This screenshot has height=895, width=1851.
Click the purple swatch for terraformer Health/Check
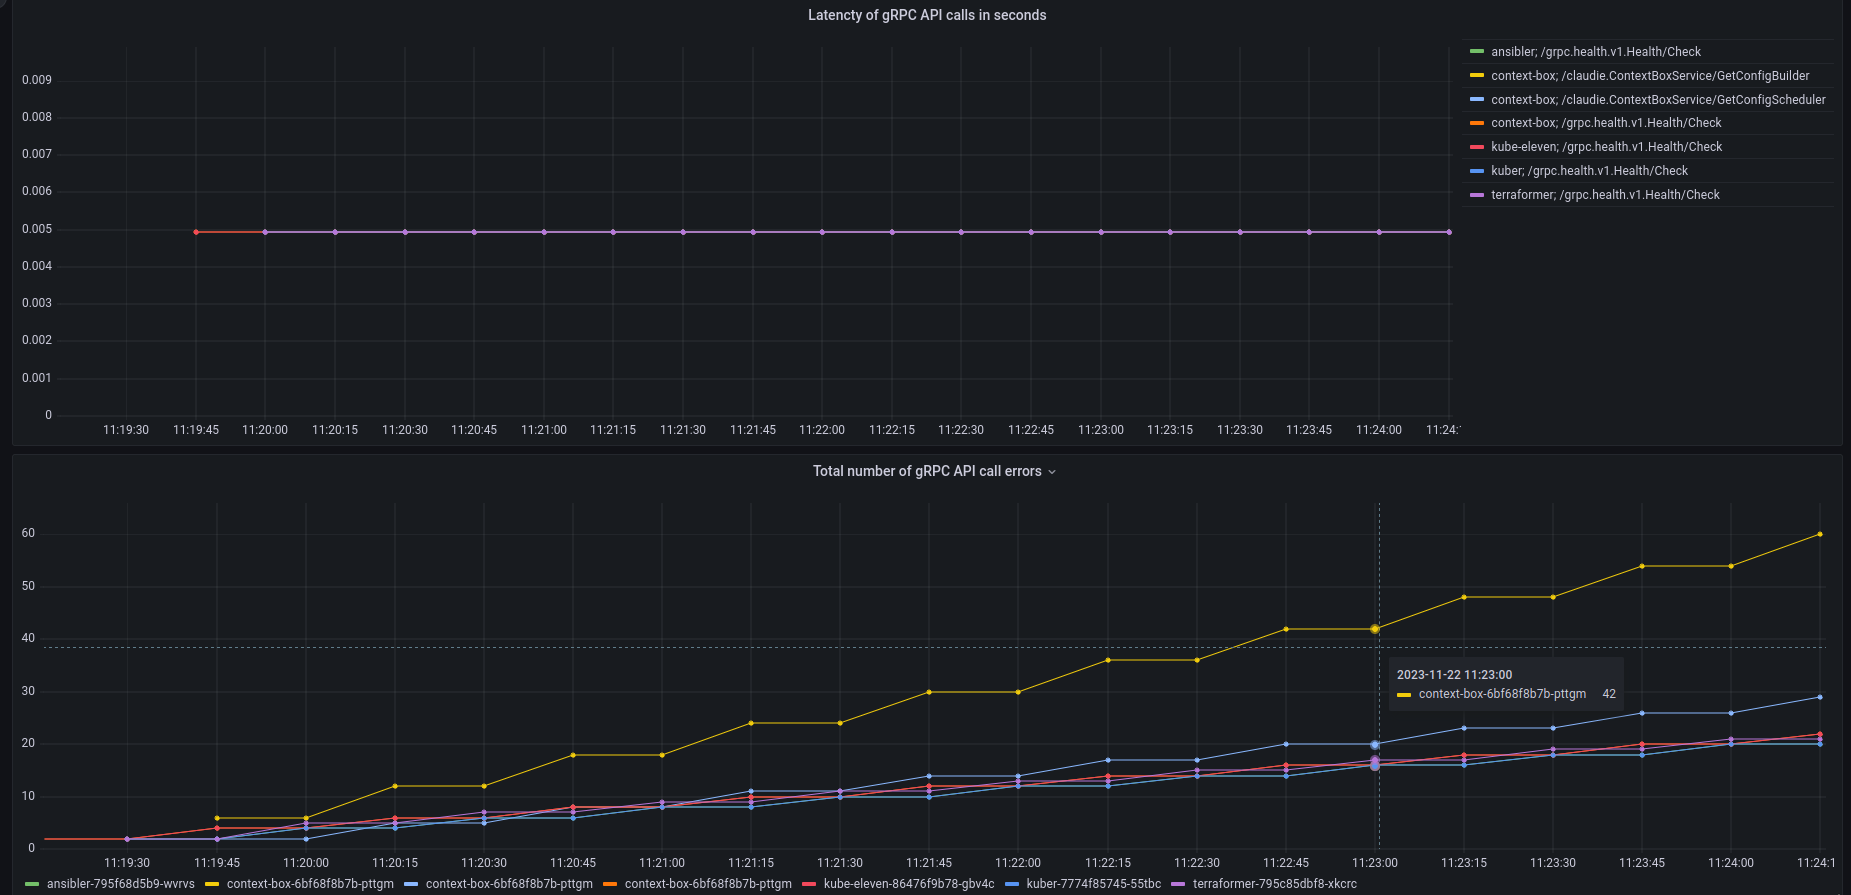1477,195
